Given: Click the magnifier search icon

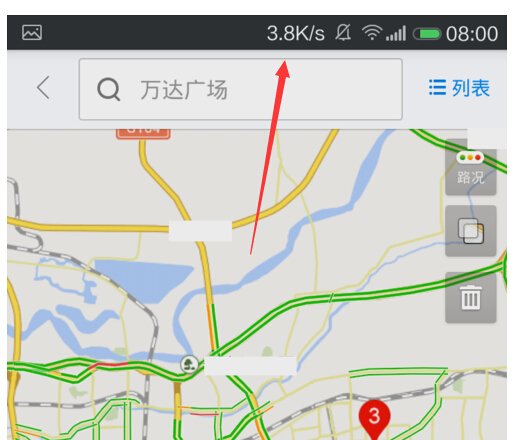Looking at the screenshot, I should point(109,90).
